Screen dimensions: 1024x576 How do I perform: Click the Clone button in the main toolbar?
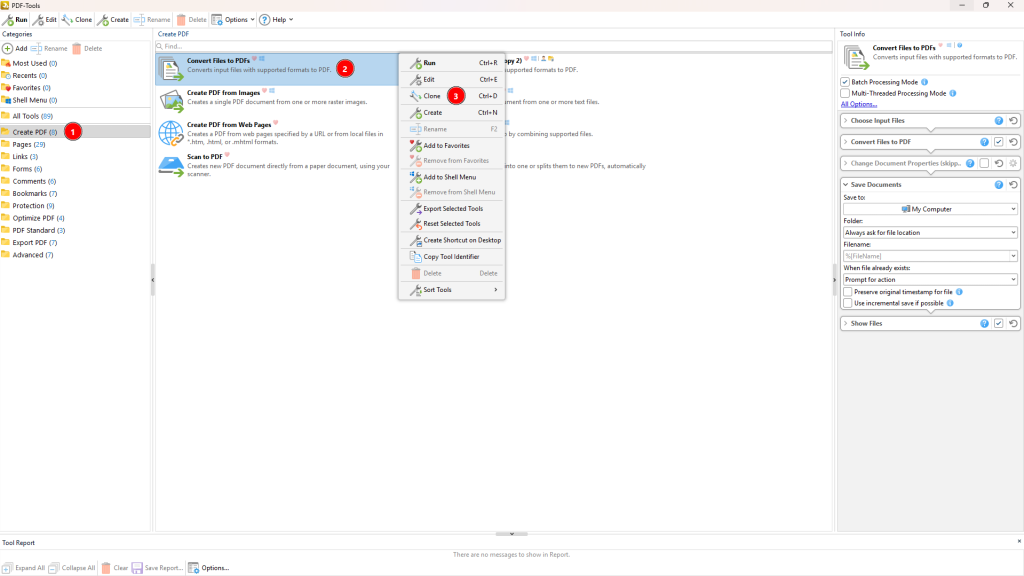(77, 20)
